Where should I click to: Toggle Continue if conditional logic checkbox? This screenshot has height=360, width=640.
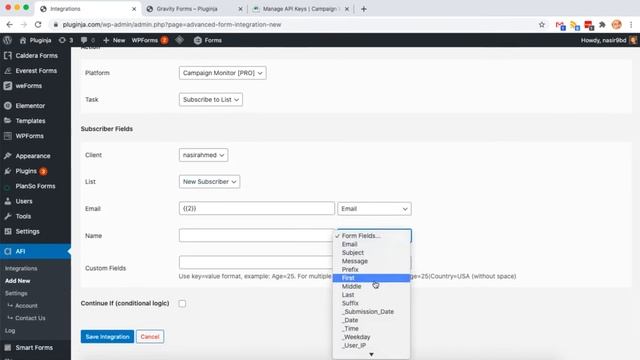tap(182, 304)
